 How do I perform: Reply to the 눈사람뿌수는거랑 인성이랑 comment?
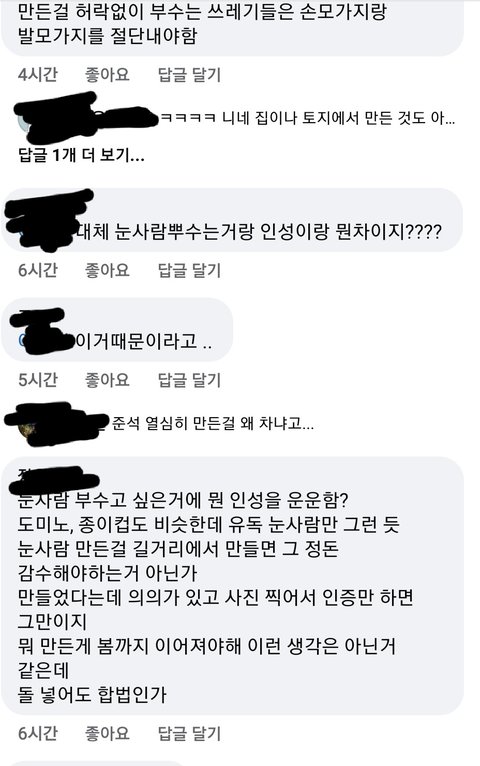[x=189, y=270]
